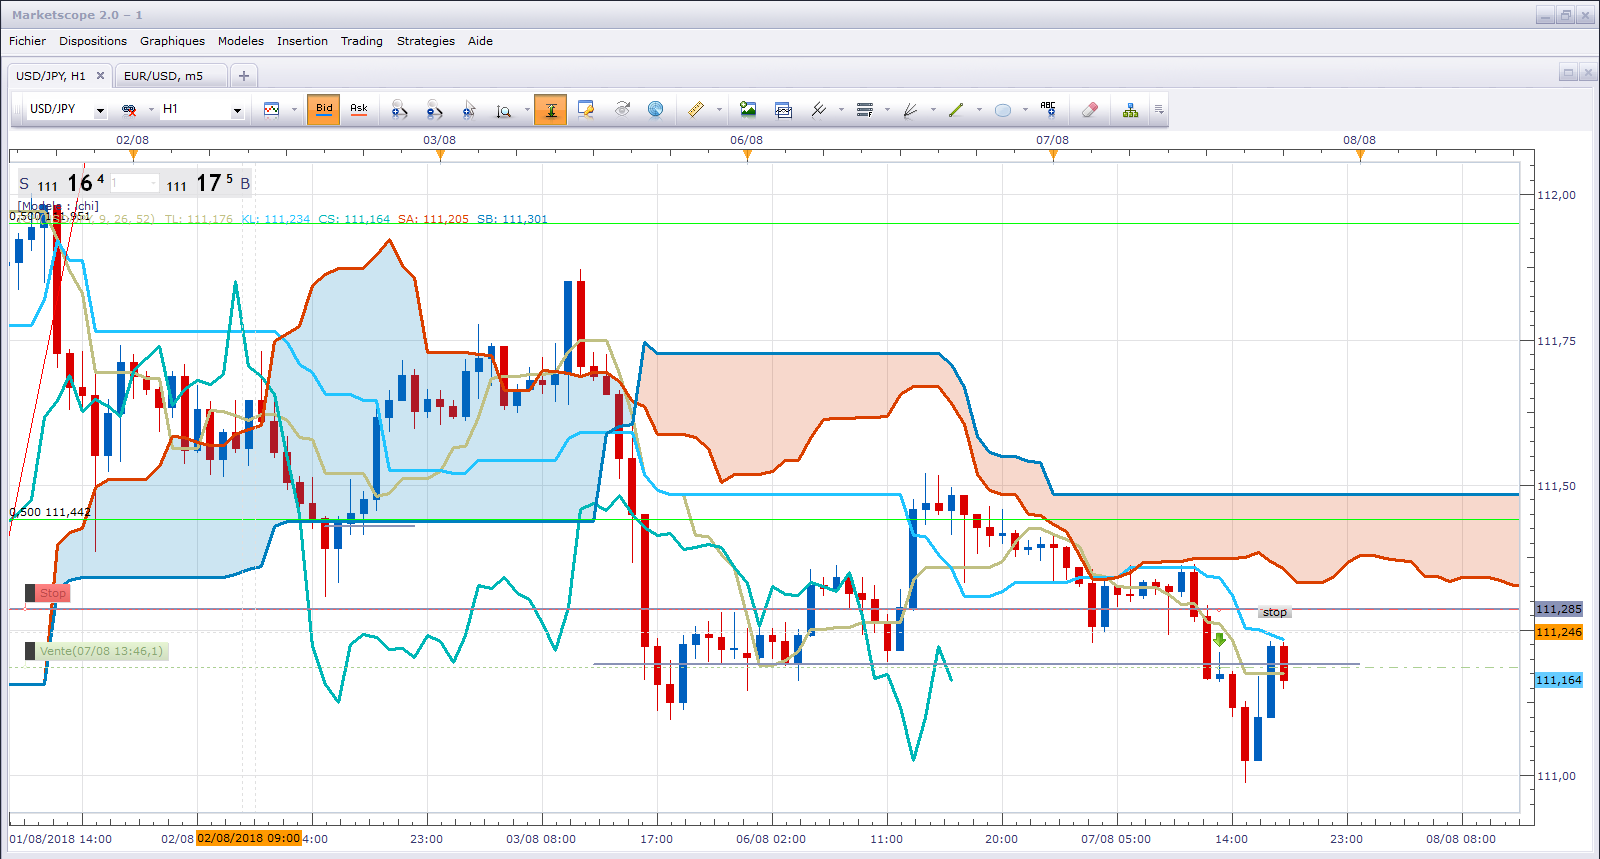Open the chart type dropdown arrow
The image size is (1600, 859).
click(294, 110)
